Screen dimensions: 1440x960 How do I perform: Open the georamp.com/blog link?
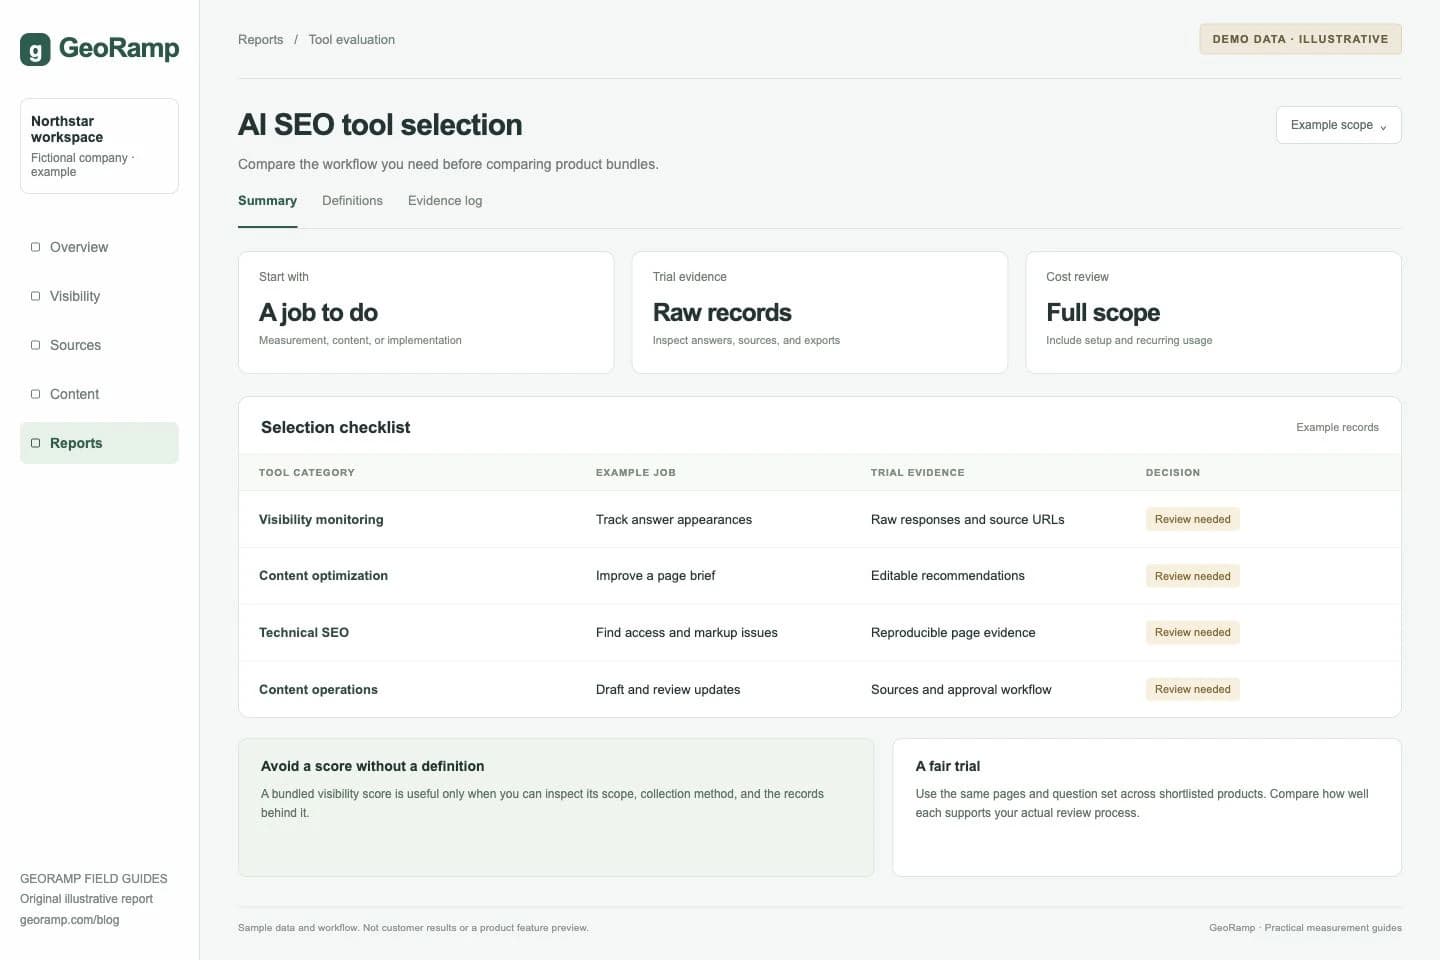[69, 920]
